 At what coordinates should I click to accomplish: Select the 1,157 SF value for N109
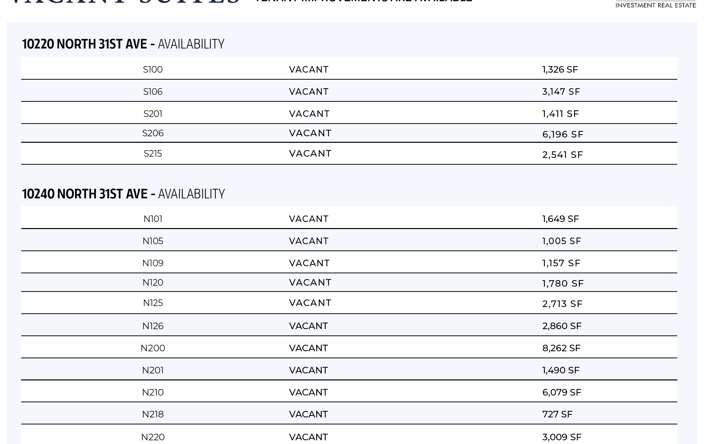click(561, 263)
